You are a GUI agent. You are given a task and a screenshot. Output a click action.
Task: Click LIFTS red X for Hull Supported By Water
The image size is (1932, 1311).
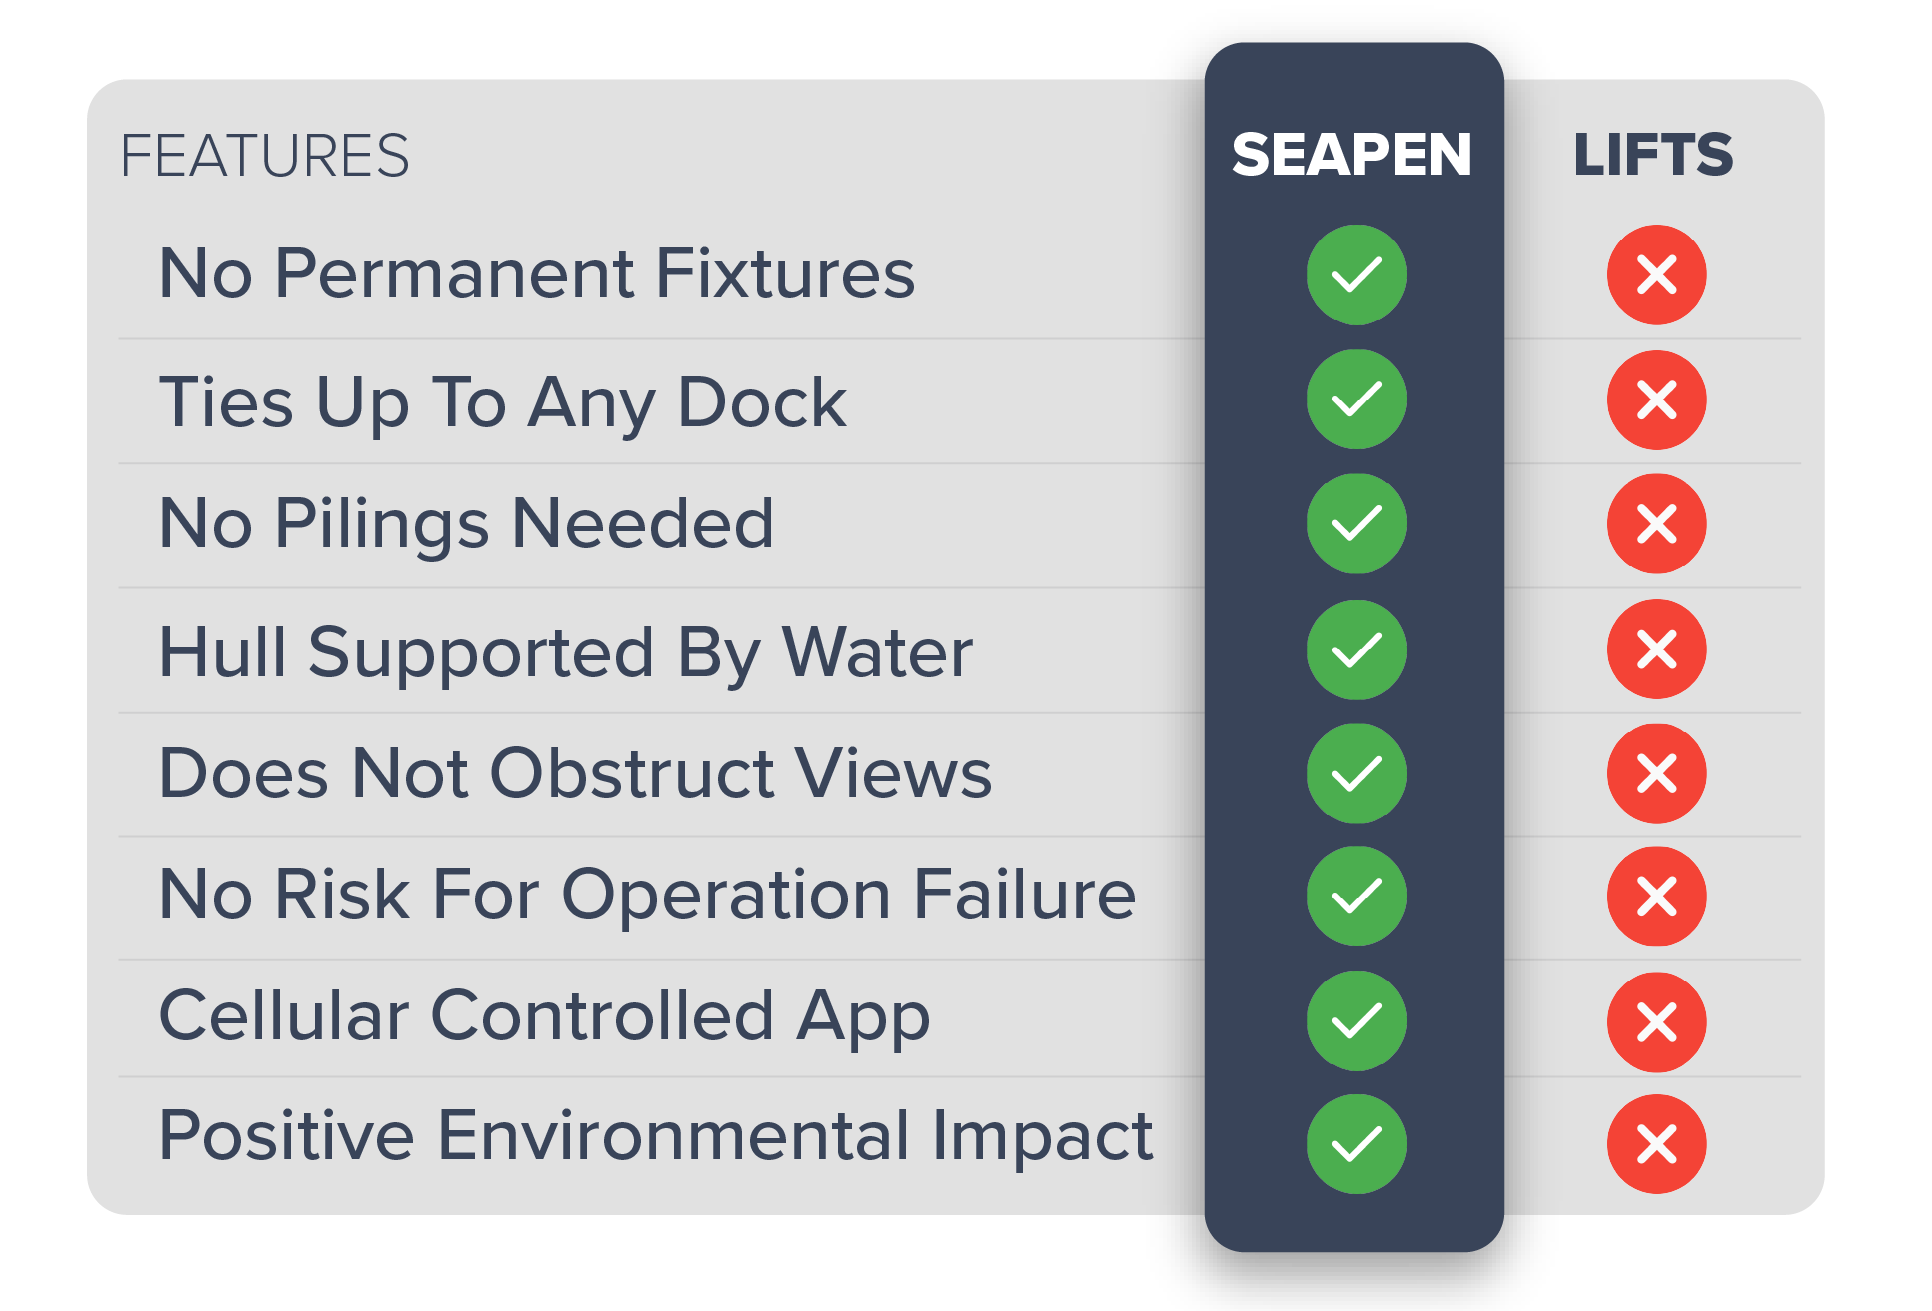pos(1656,649)
